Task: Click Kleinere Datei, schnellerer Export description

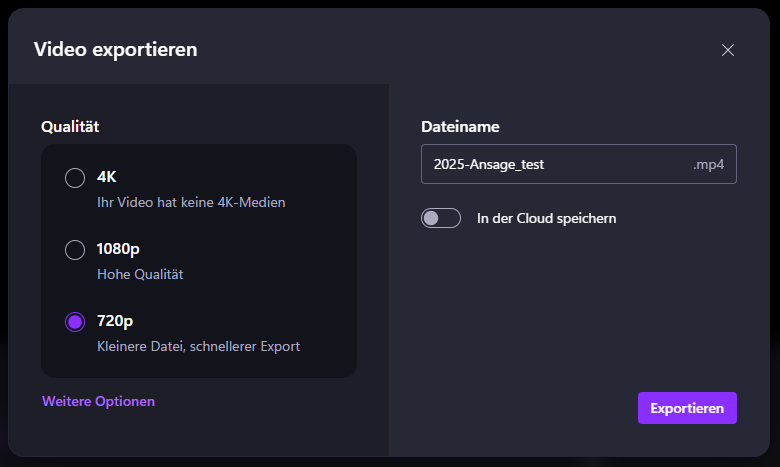Action: (198, 346)
